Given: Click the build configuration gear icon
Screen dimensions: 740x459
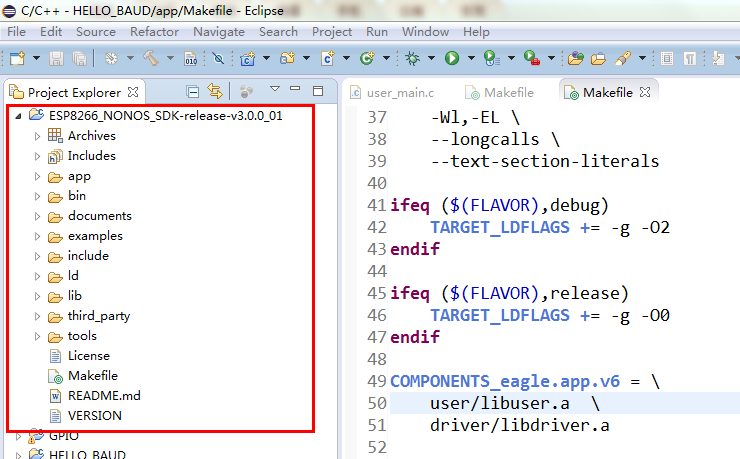Looking at the screenshot, I should [111, 58].
